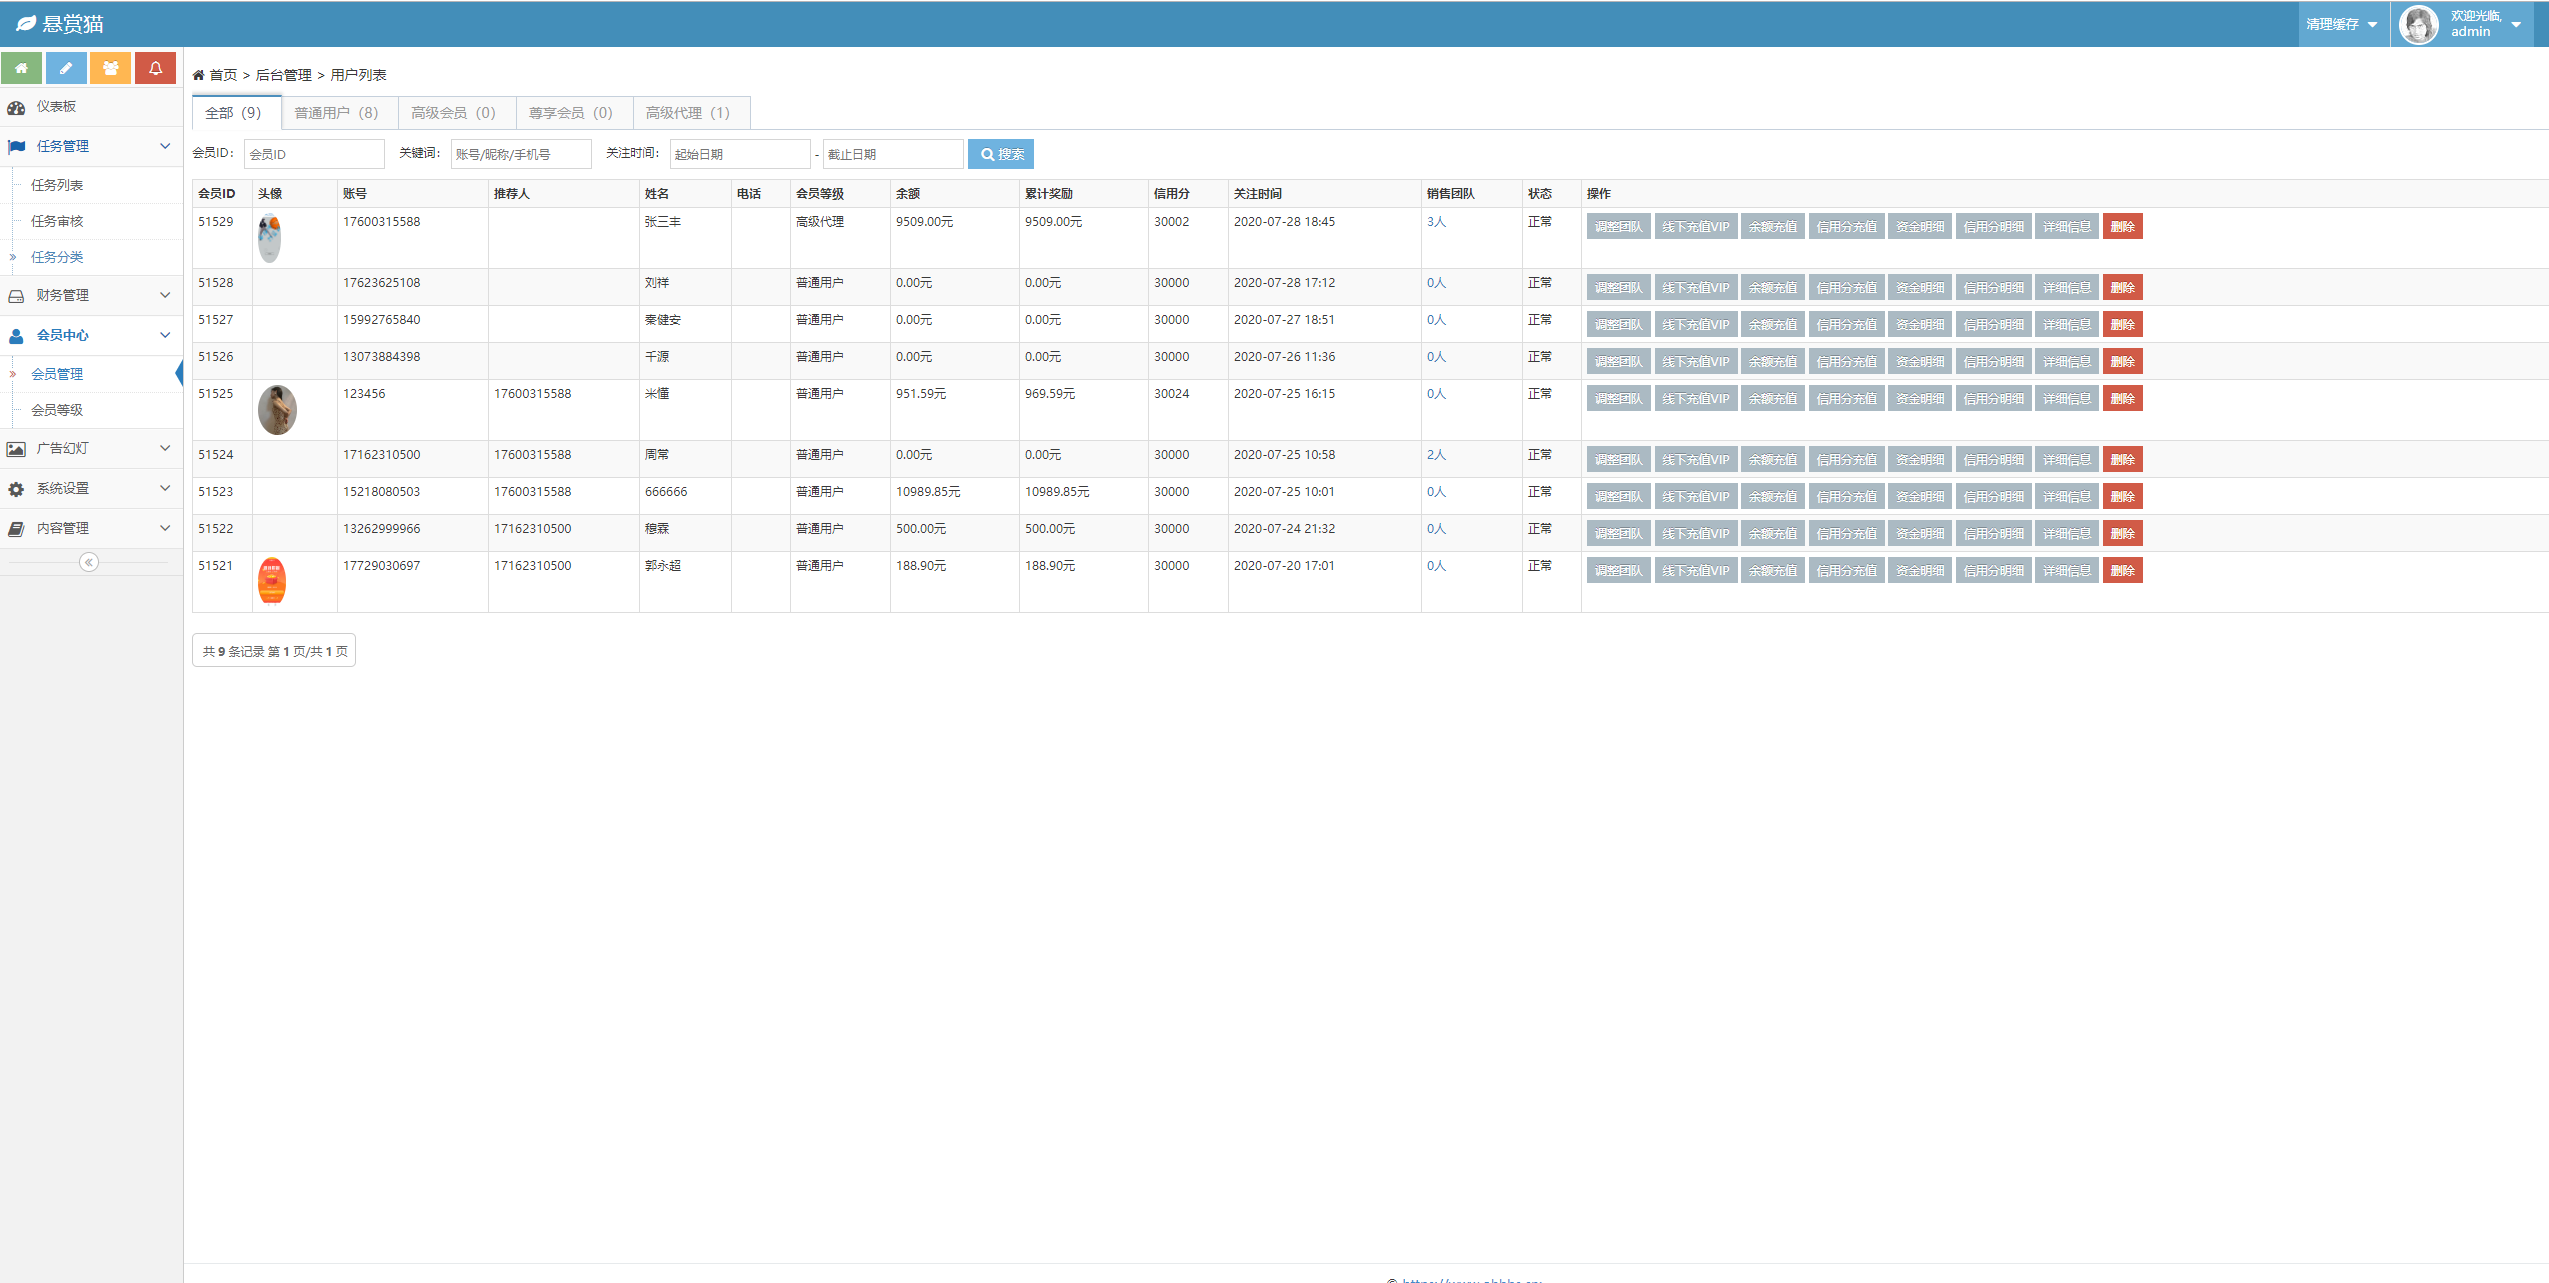Open 会员管理 in the sidebar
Screen dimensions: 2549x1283
point(57,374)
